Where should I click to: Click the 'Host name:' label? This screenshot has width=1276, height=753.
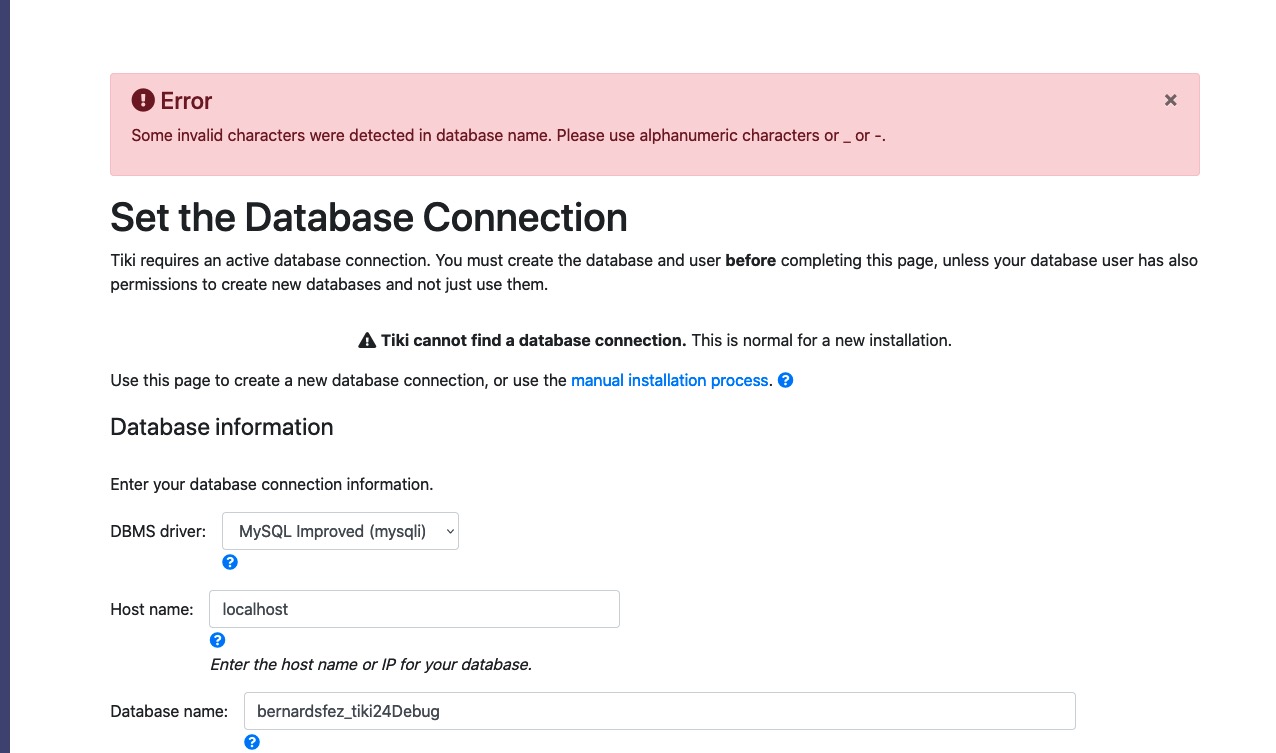click(152, 609)
